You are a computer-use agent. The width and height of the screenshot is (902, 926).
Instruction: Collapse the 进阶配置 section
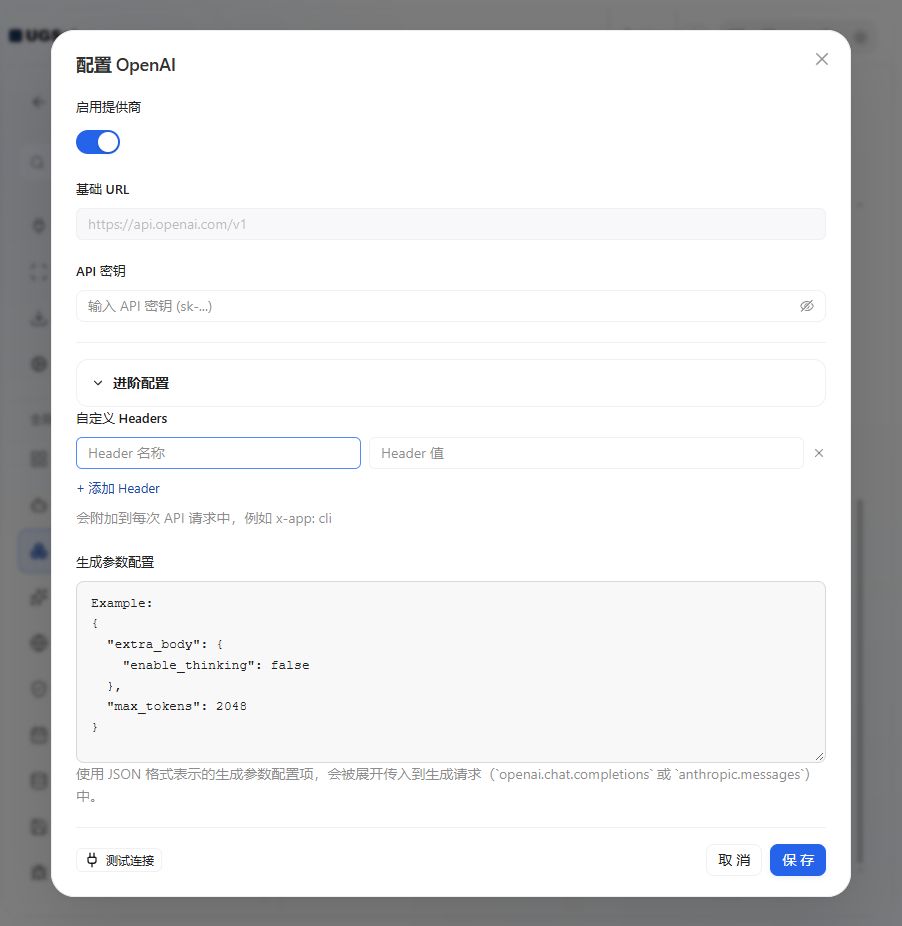(451, 383)
